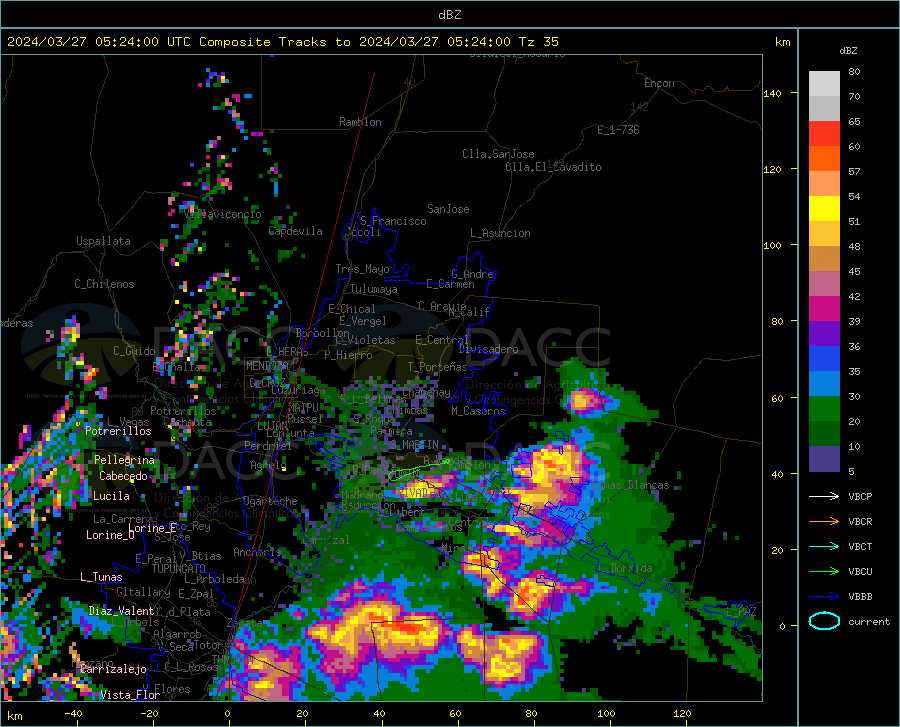Click the MENDOZA city label
Image resolution: width=900 pixels, height=727 pixels.
[x=266, y=365]
